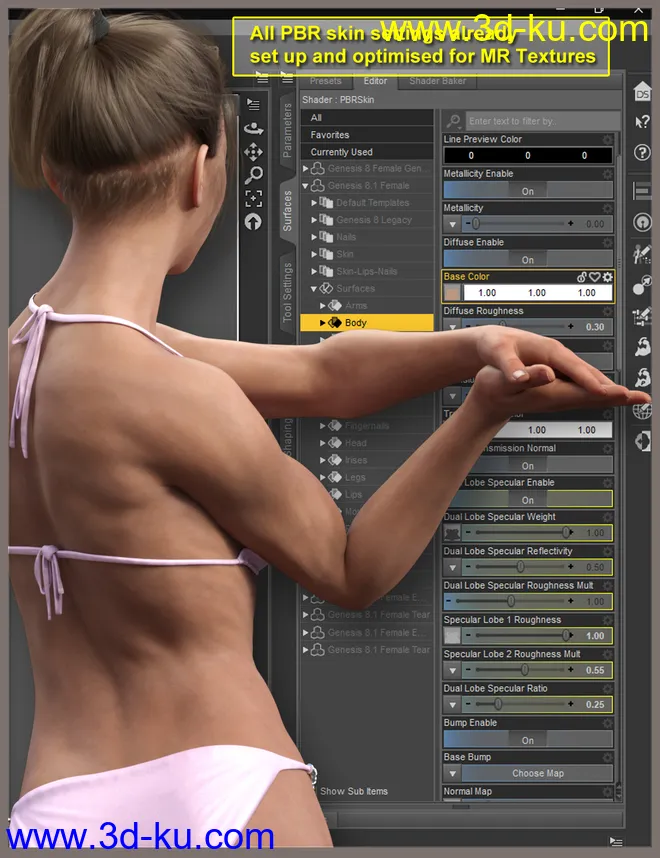Viewport: 660px width, 858px height.
Task: Select the Currently Used filter category
Action: click(x=366, y=152)
